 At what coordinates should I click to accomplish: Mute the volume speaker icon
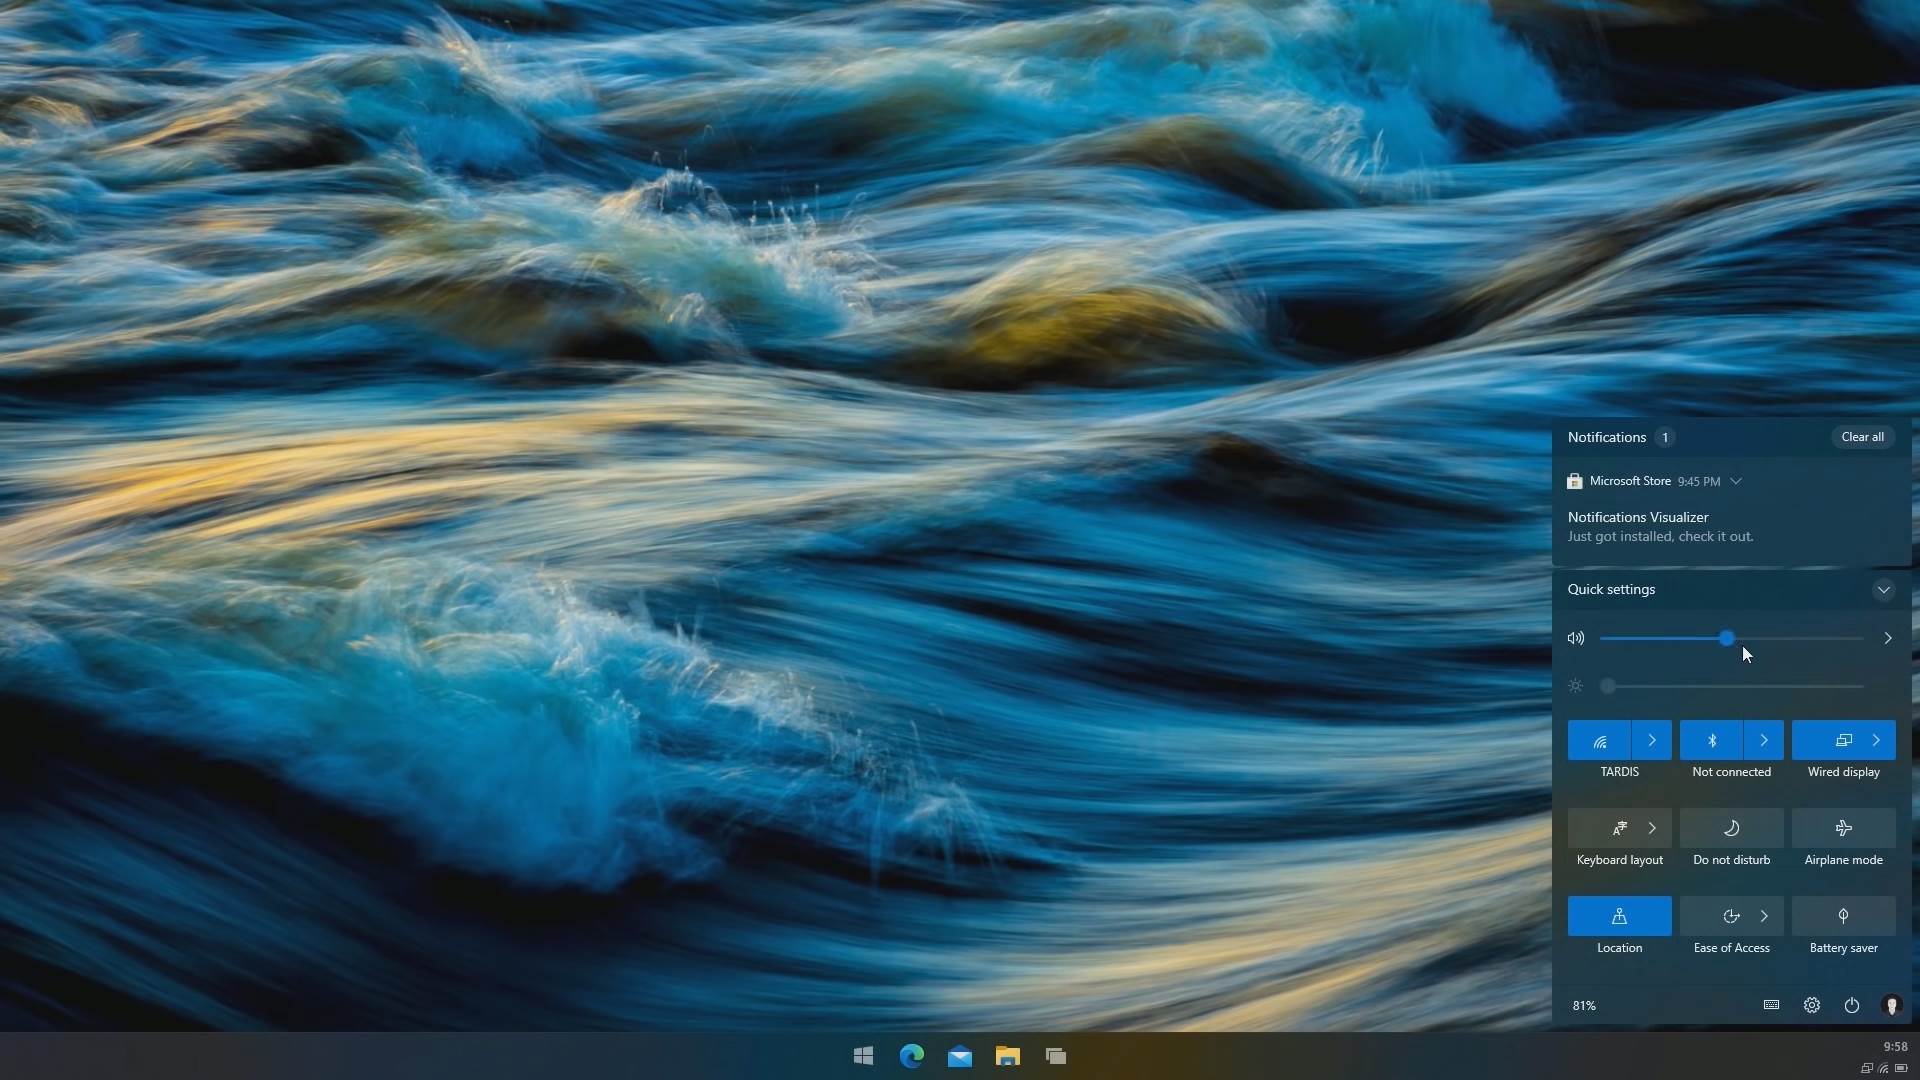click(1576, 638)
